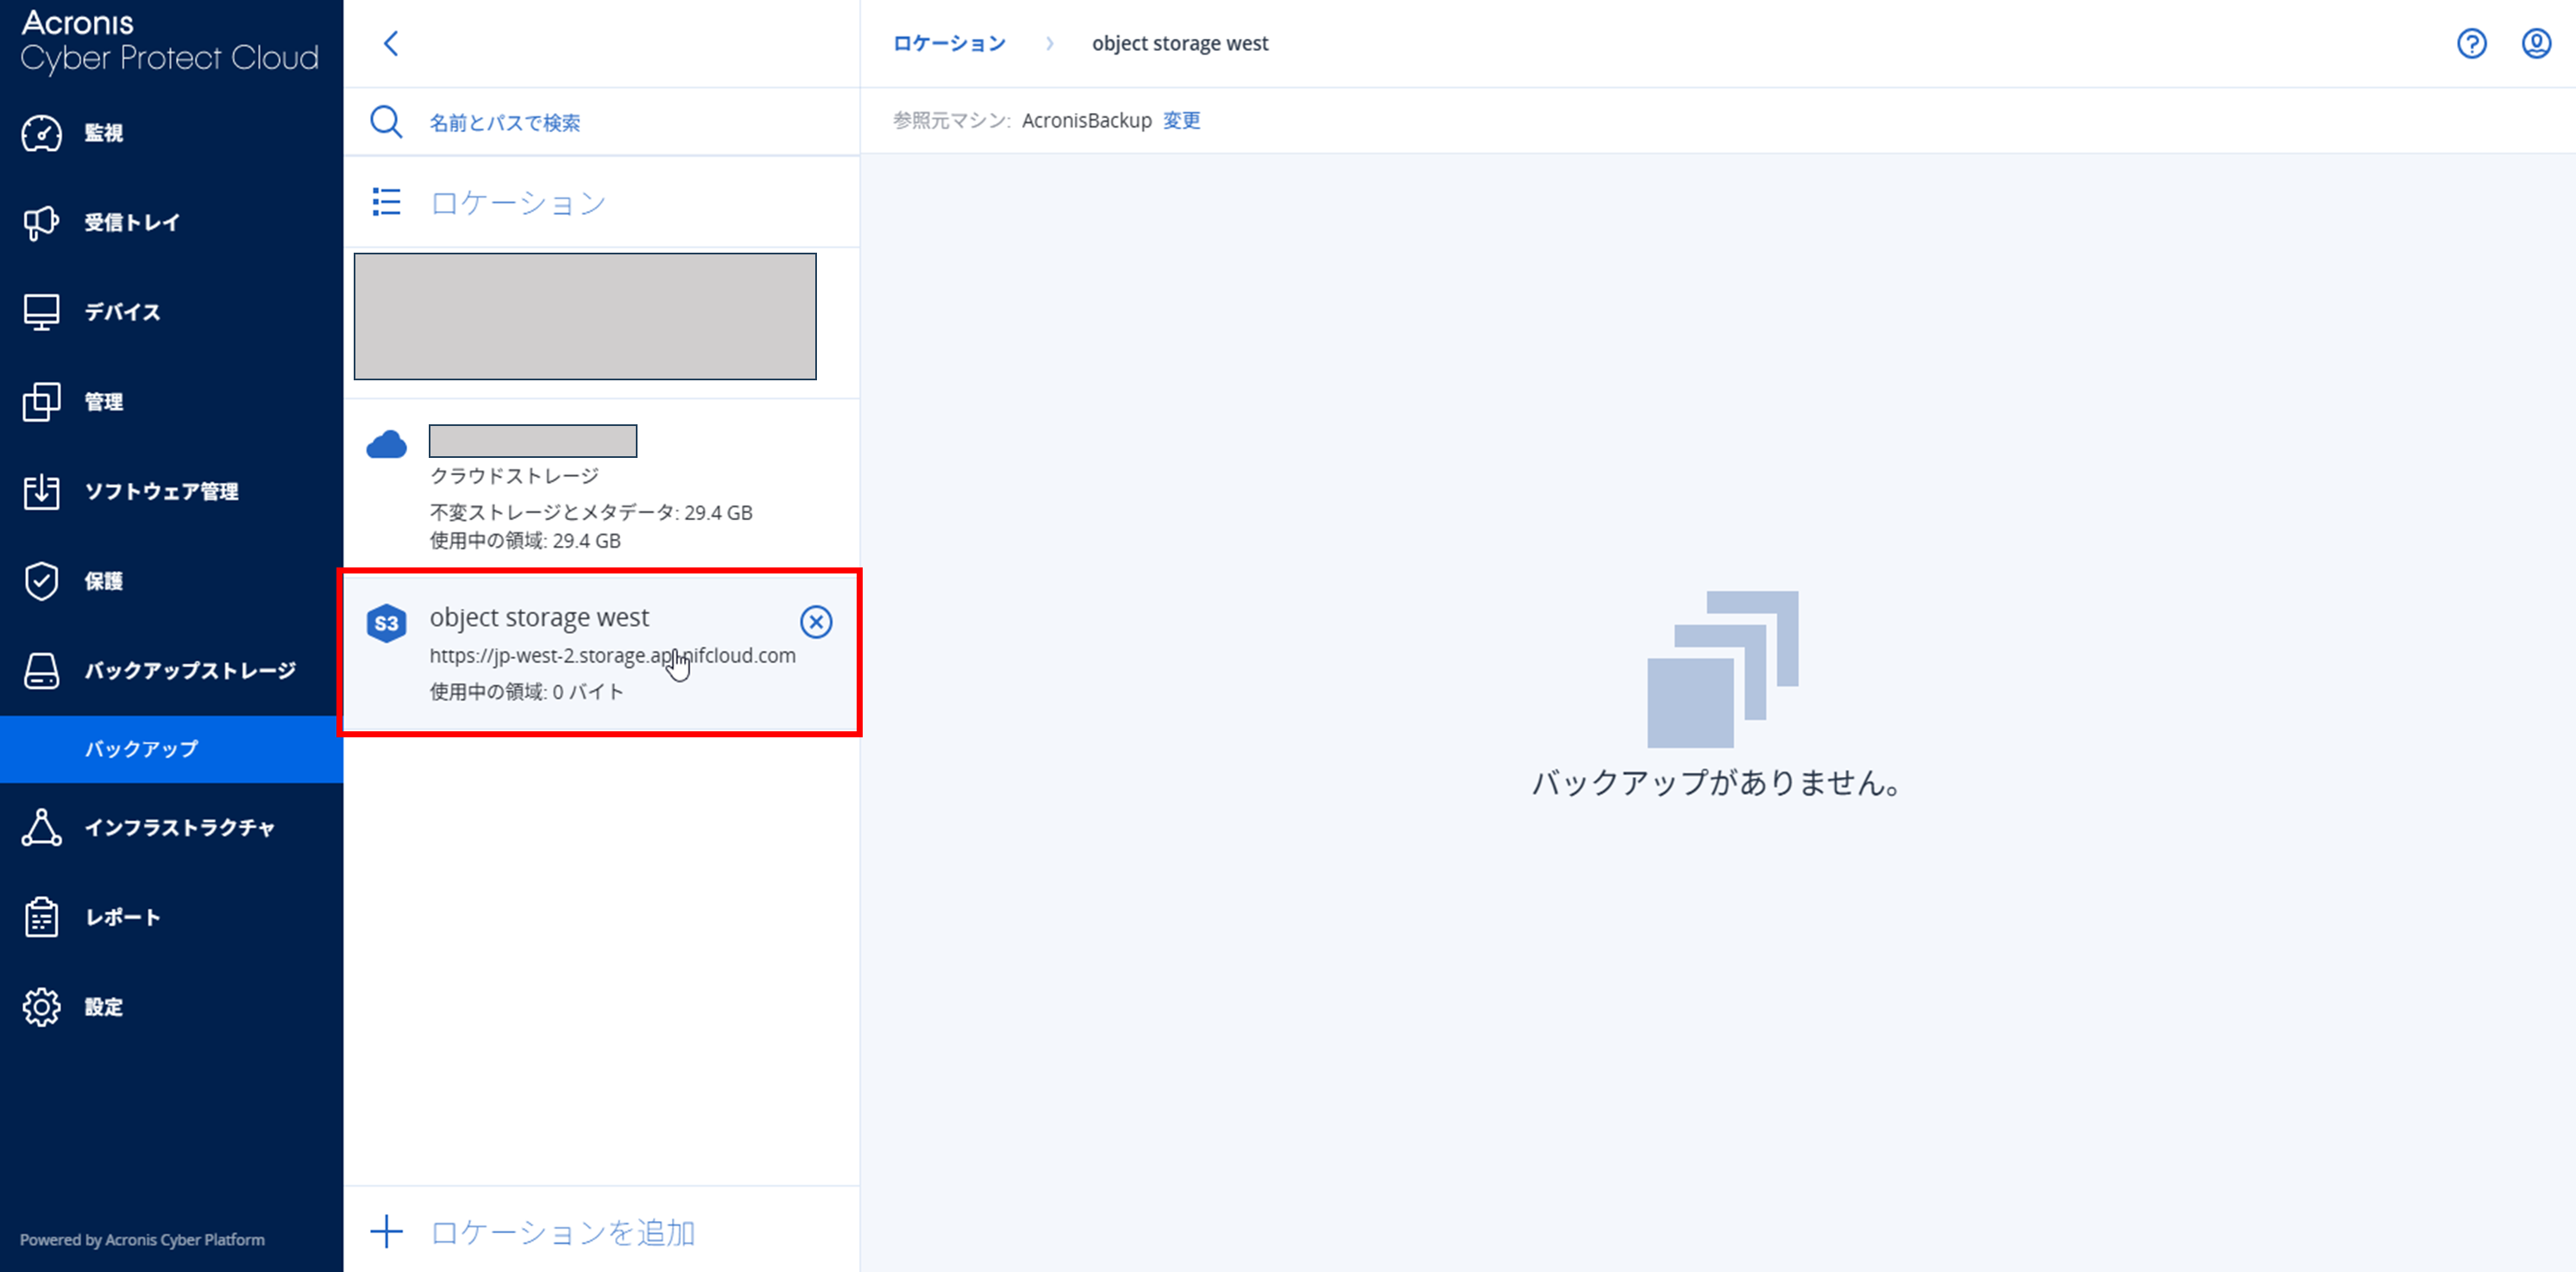The image size is (2576, 1272).
Task: Click the ロケーション list icon
Action: tap(386, 202)
